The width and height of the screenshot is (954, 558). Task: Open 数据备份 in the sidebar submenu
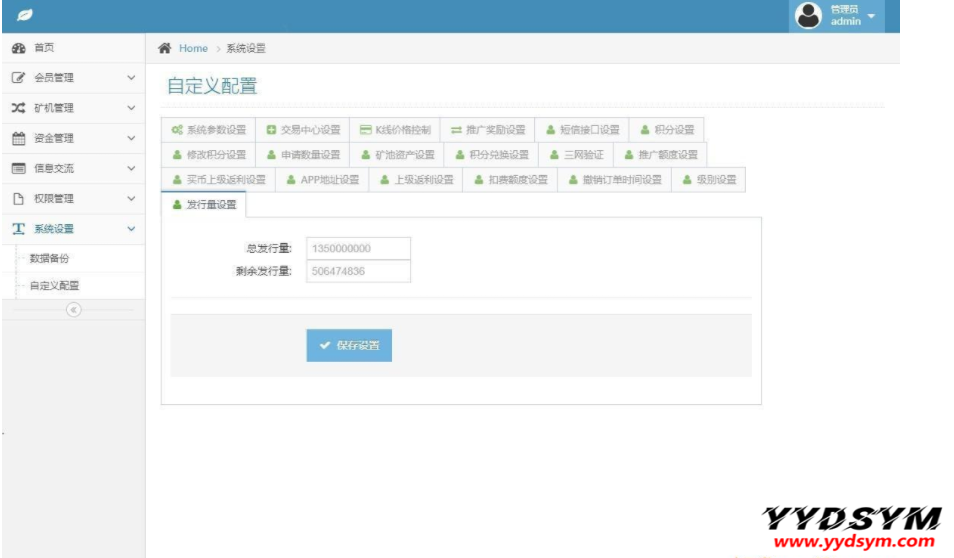(49, 259)
